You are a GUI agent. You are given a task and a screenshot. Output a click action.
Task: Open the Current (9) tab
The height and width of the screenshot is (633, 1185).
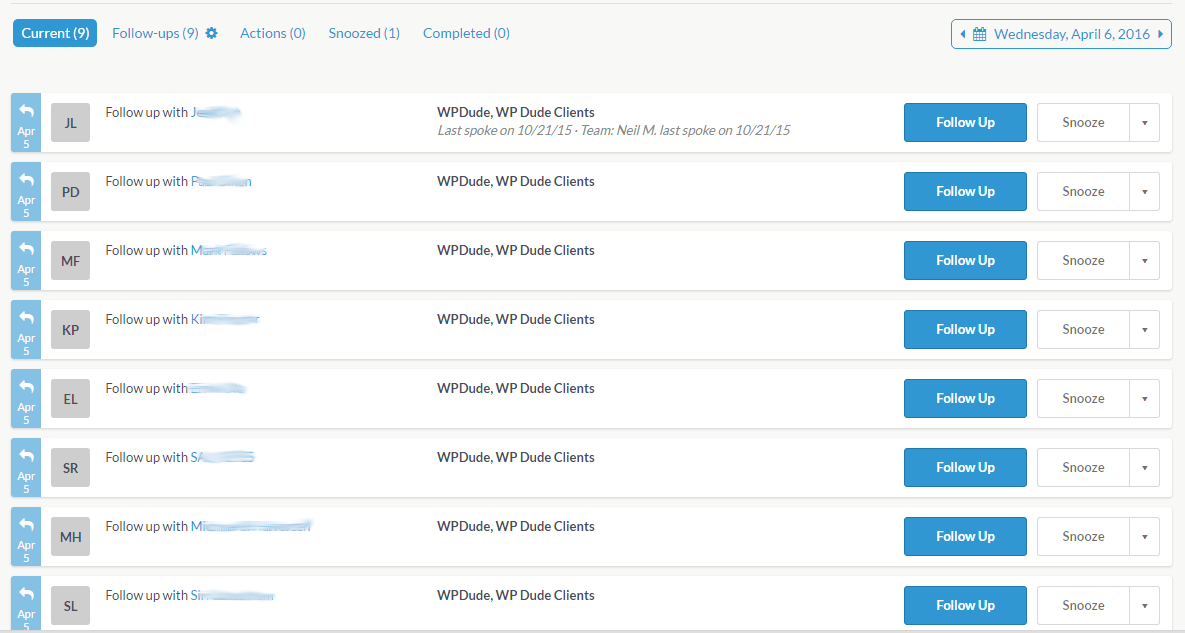[55, 33]
